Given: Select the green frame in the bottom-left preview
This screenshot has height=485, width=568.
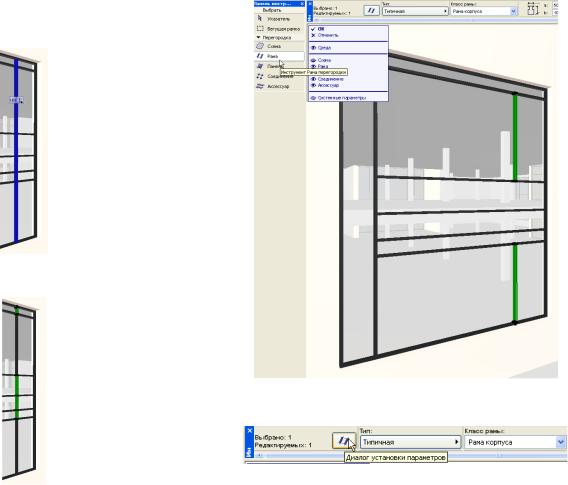Looking at the screenshot, I should 17,397.
